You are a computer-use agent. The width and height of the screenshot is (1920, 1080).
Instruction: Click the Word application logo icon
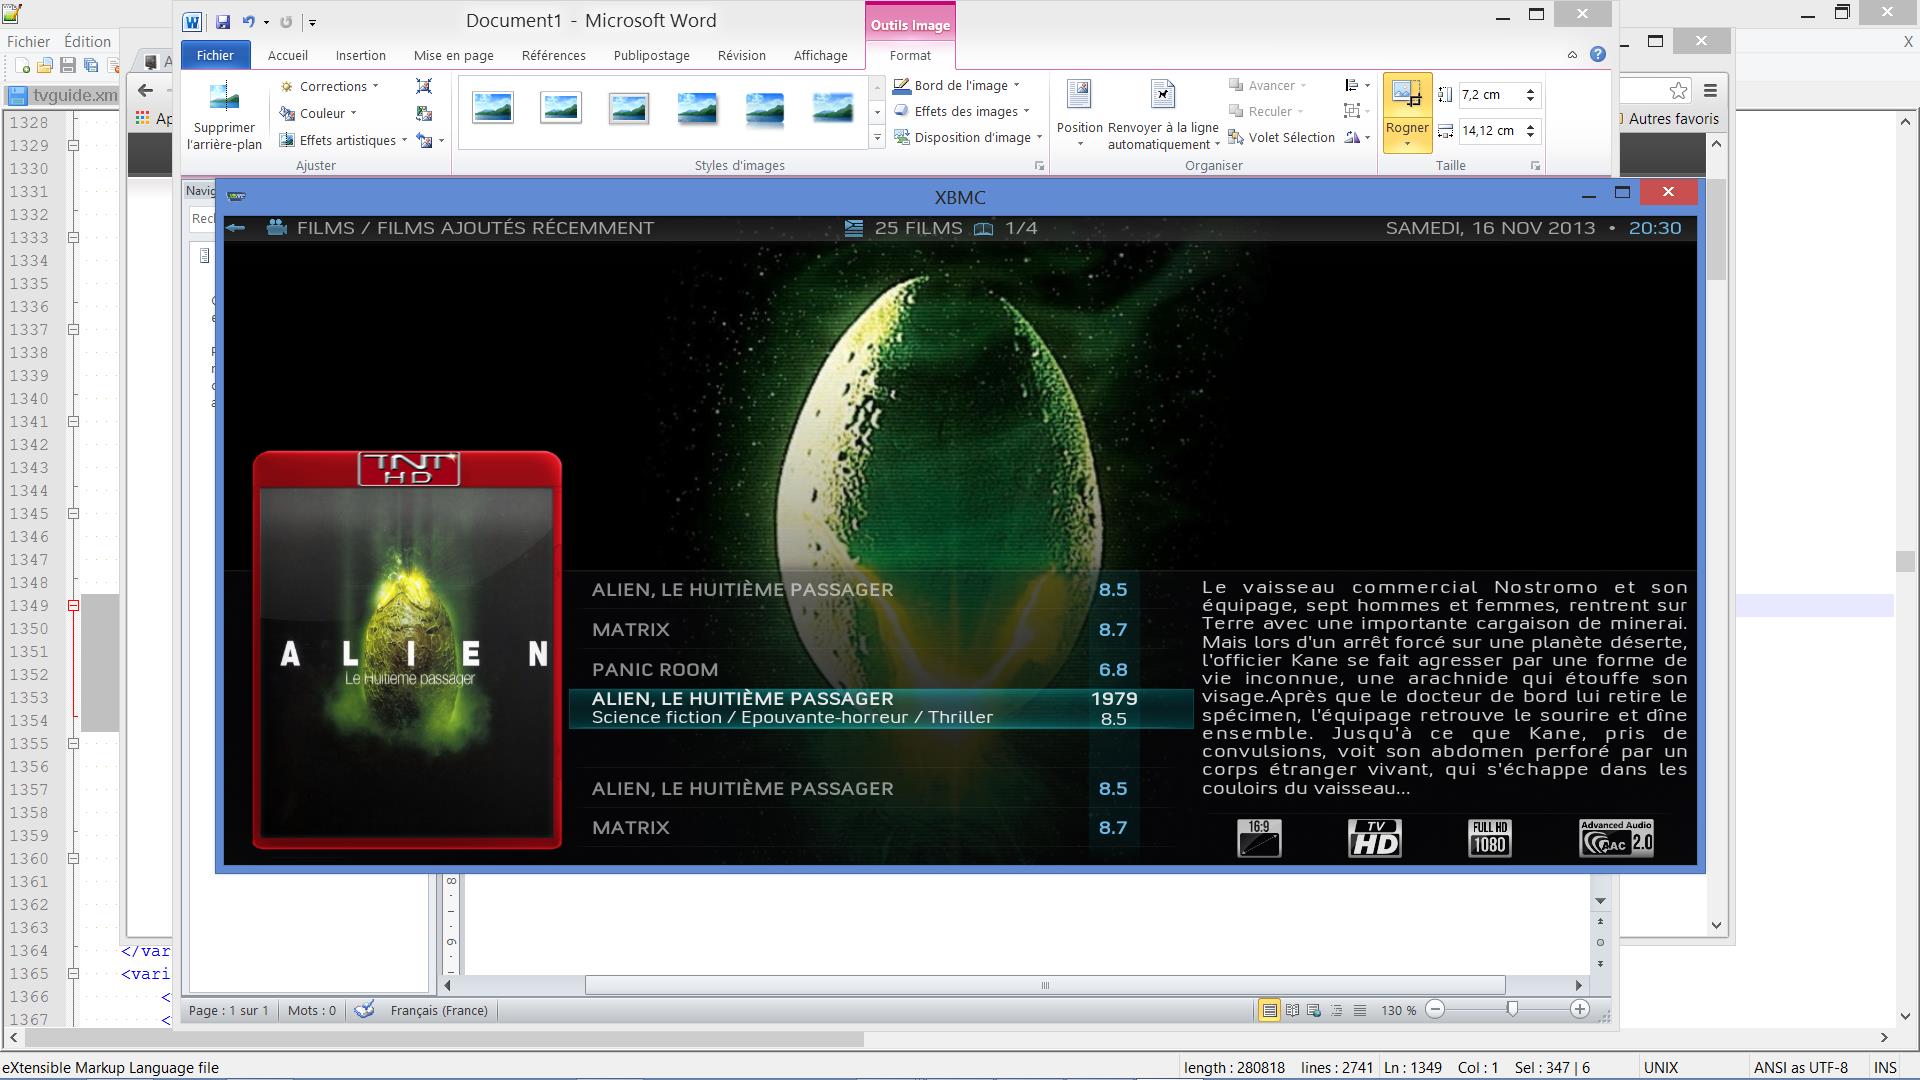click(192, 22)
